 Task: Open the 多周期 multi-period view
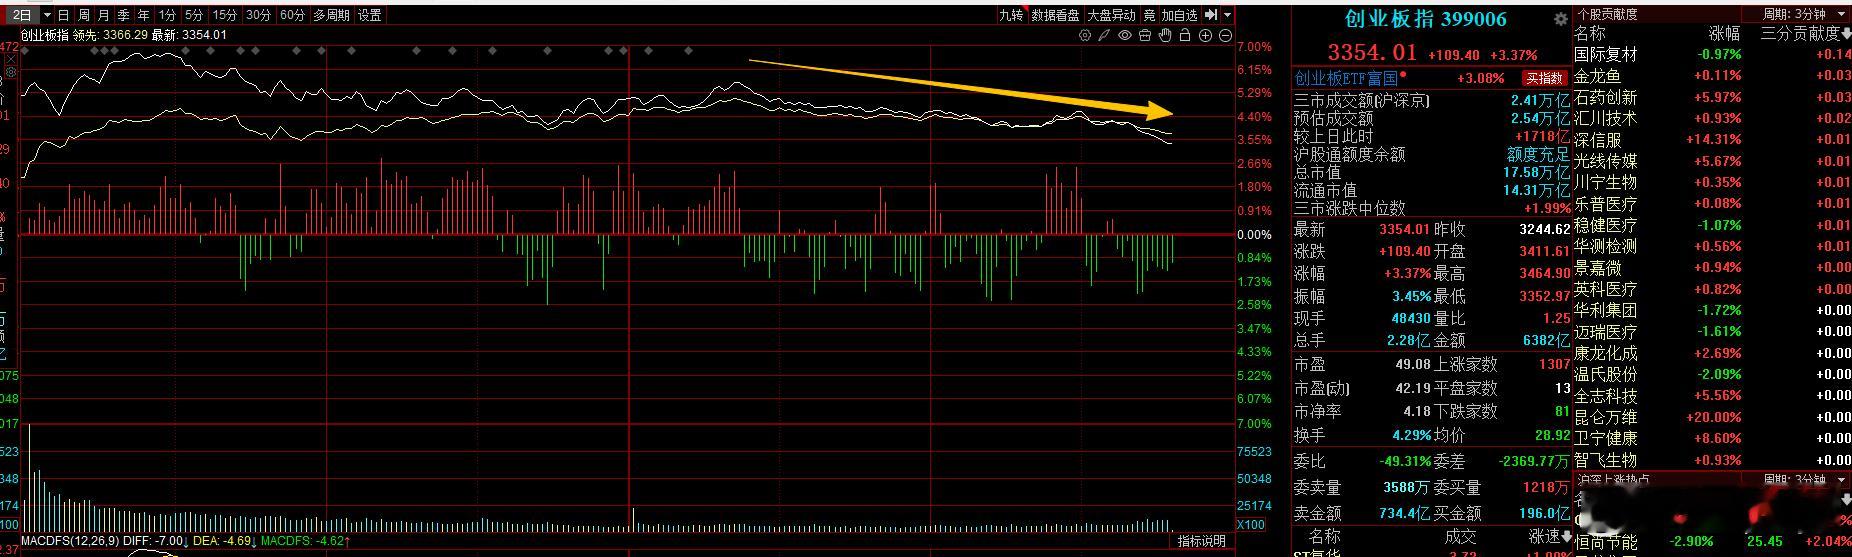[x=331, y=15]
